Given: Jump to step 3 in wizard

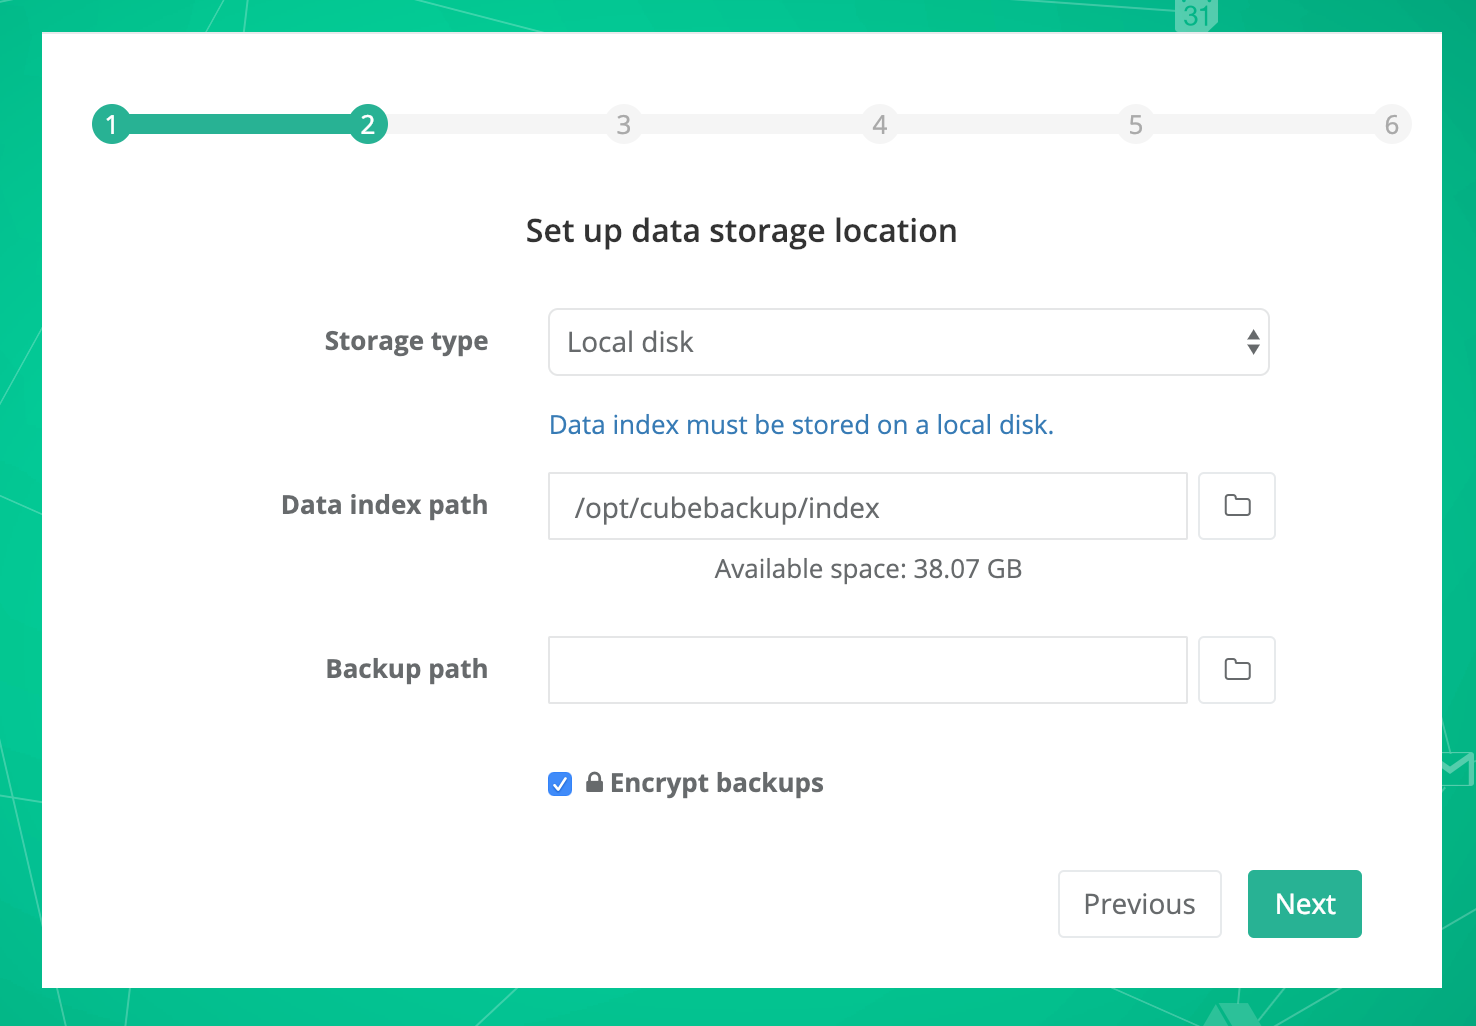Looking at the screenshot, I should pyautogui.click(x=623, y=124).
